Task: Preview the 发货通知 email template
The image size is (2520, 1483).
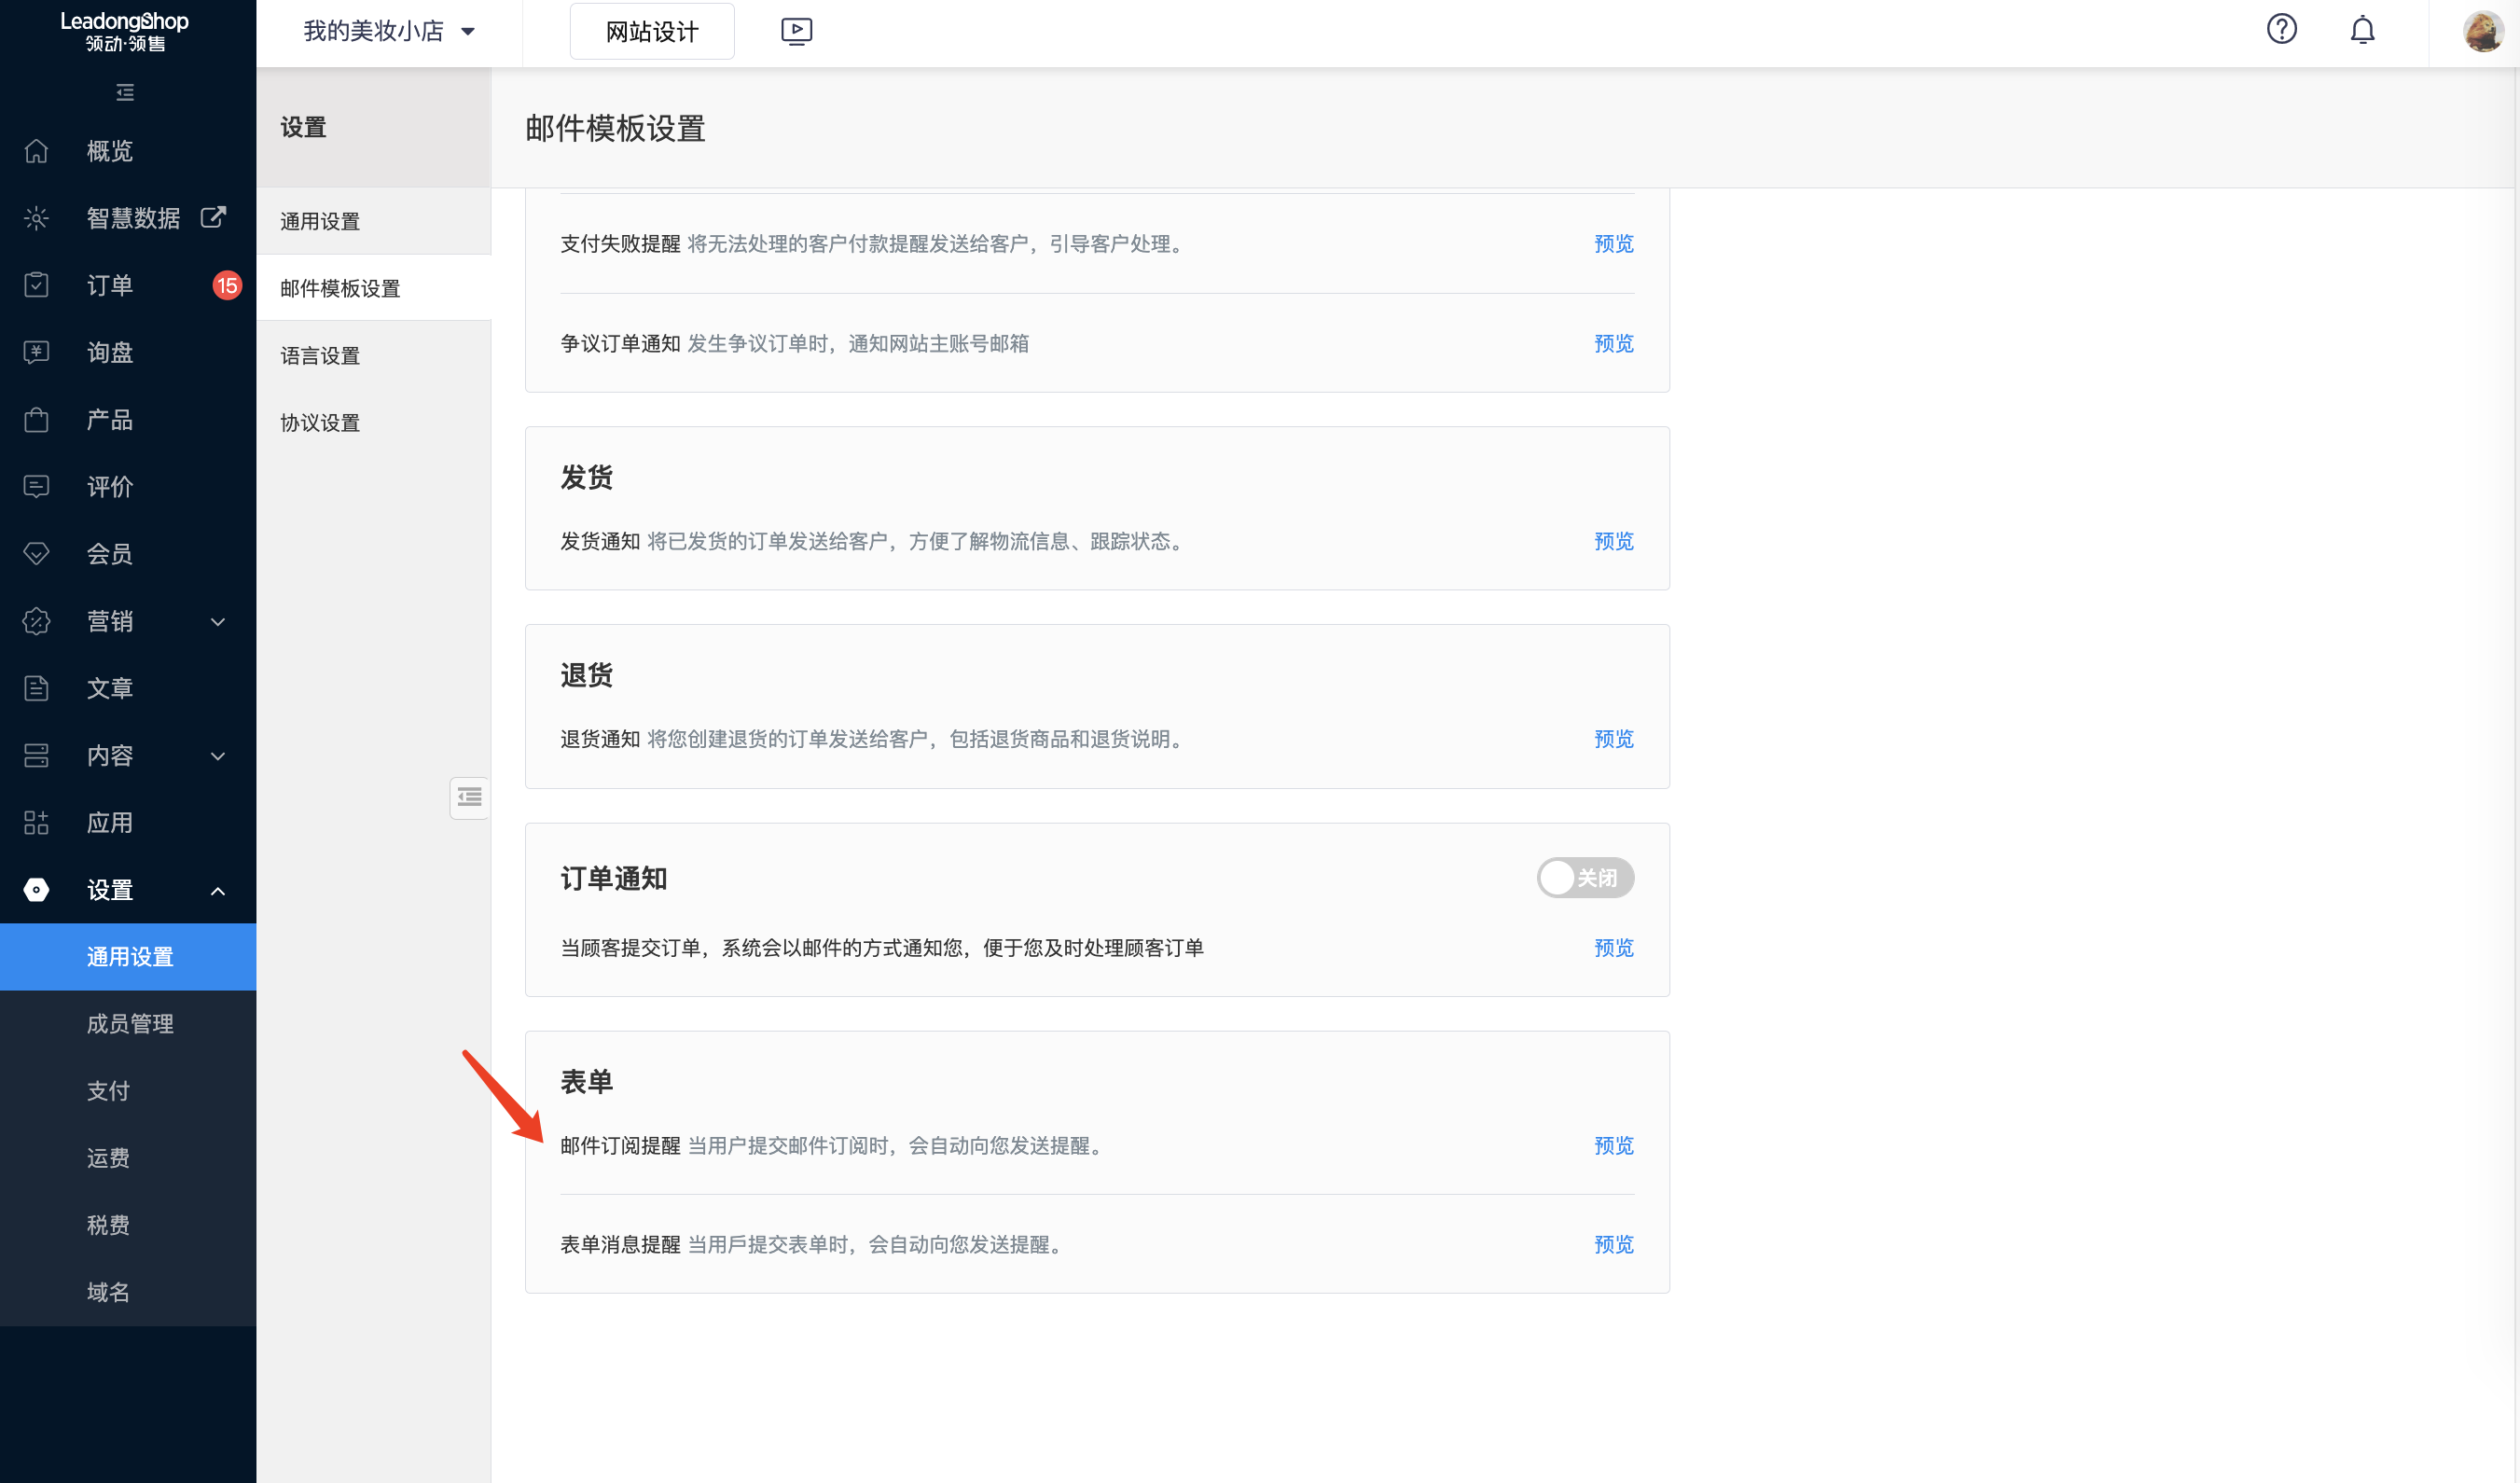Action: pyautogui.click(x=1613, y=541)
